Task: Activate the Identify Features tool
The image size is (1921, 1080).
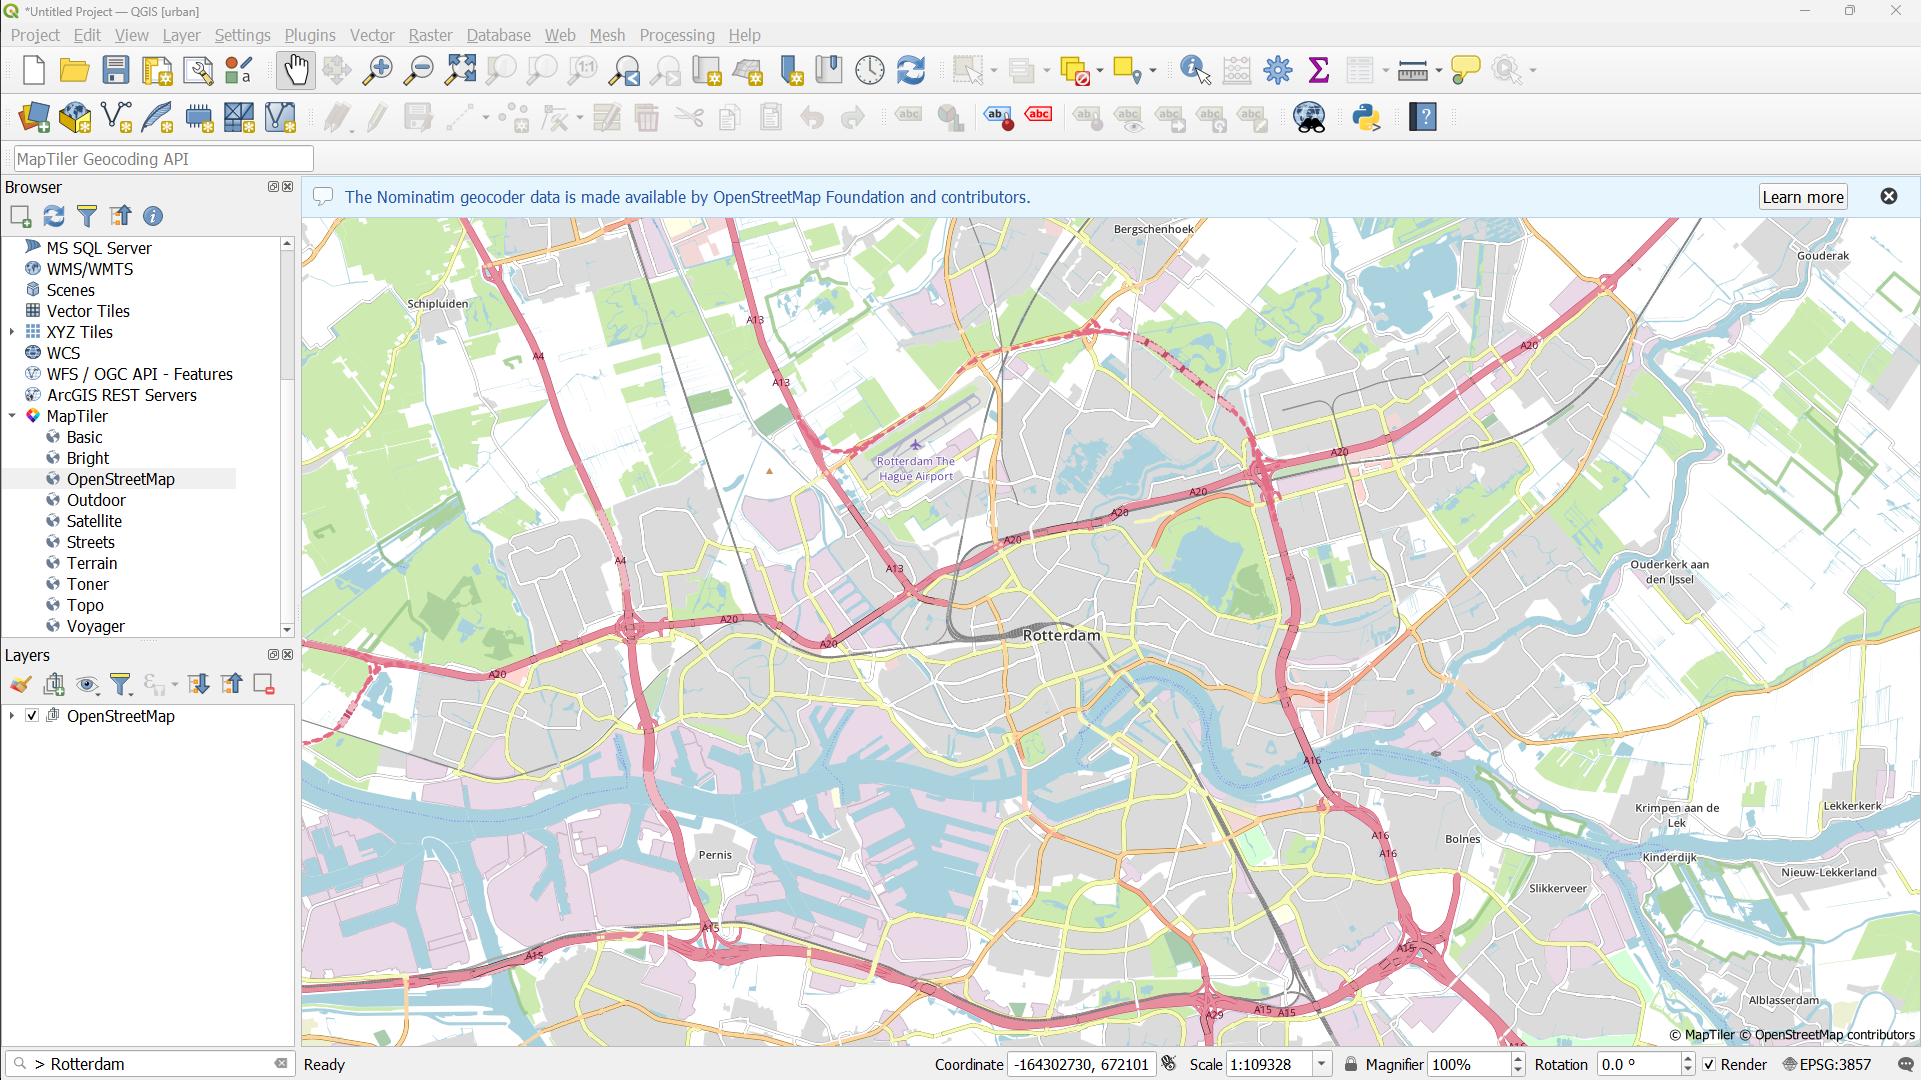Action: point(1193,70)
